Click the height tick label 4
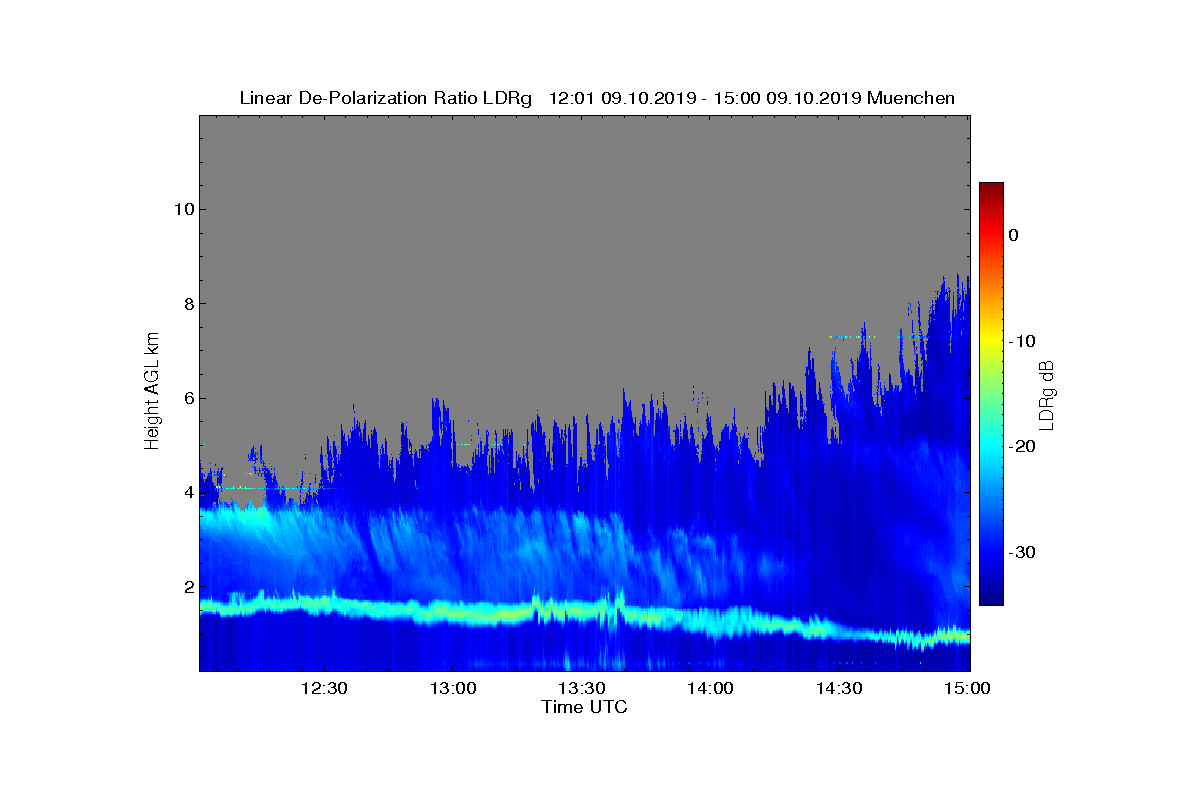The image size is (1200, 800). [187, 492]
